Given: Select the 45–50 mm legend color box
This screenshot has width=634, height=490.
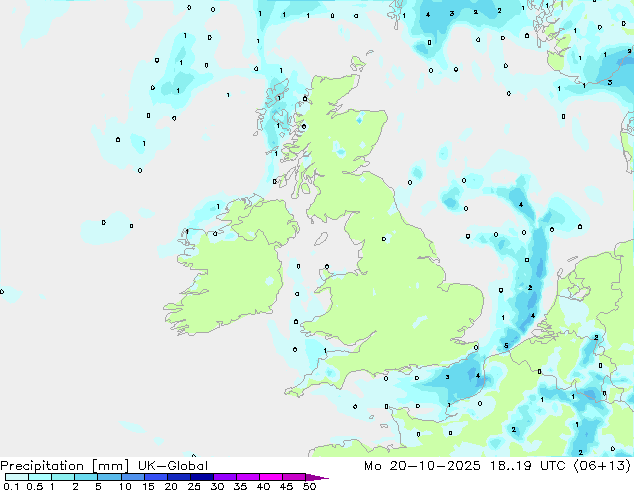Looking at the screenshot, I should [x=294, y=477].
